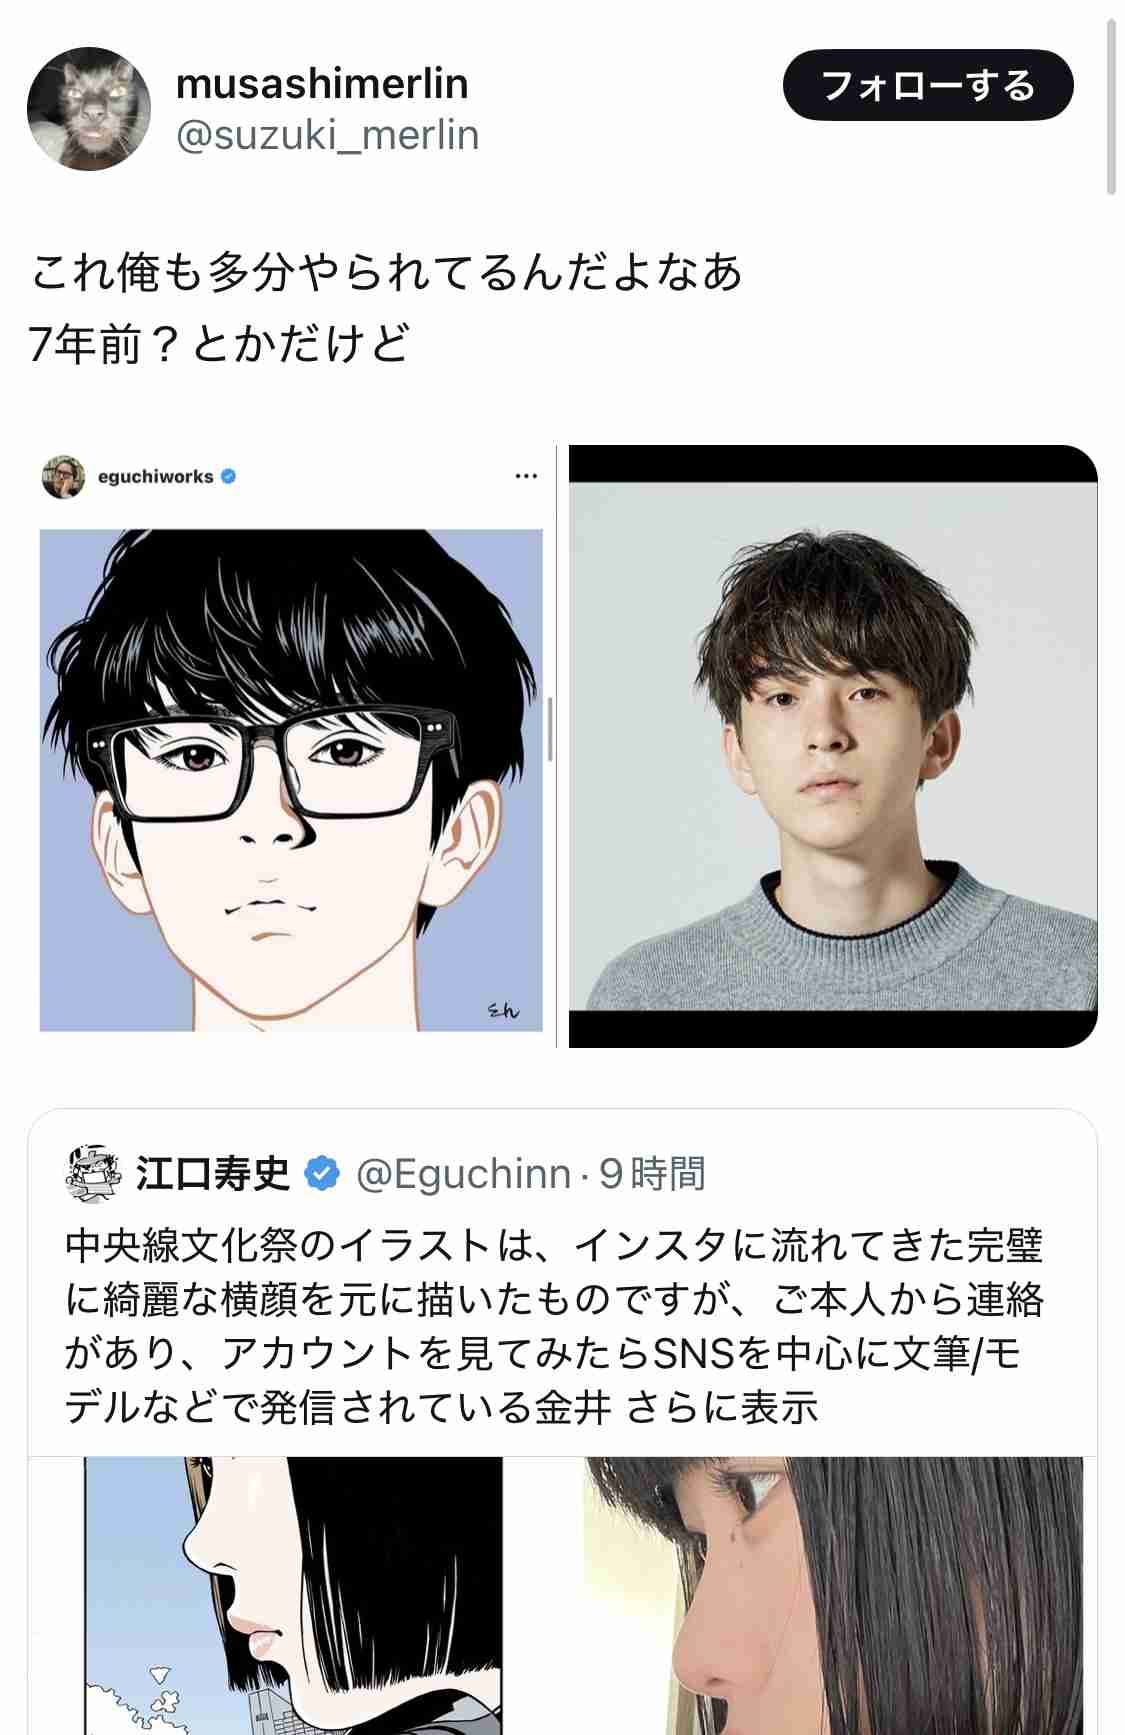View the photo of man in gray sweater
Image resolution: width=1125 pixels, height=1735 pixels.
[x=833, y=746]
